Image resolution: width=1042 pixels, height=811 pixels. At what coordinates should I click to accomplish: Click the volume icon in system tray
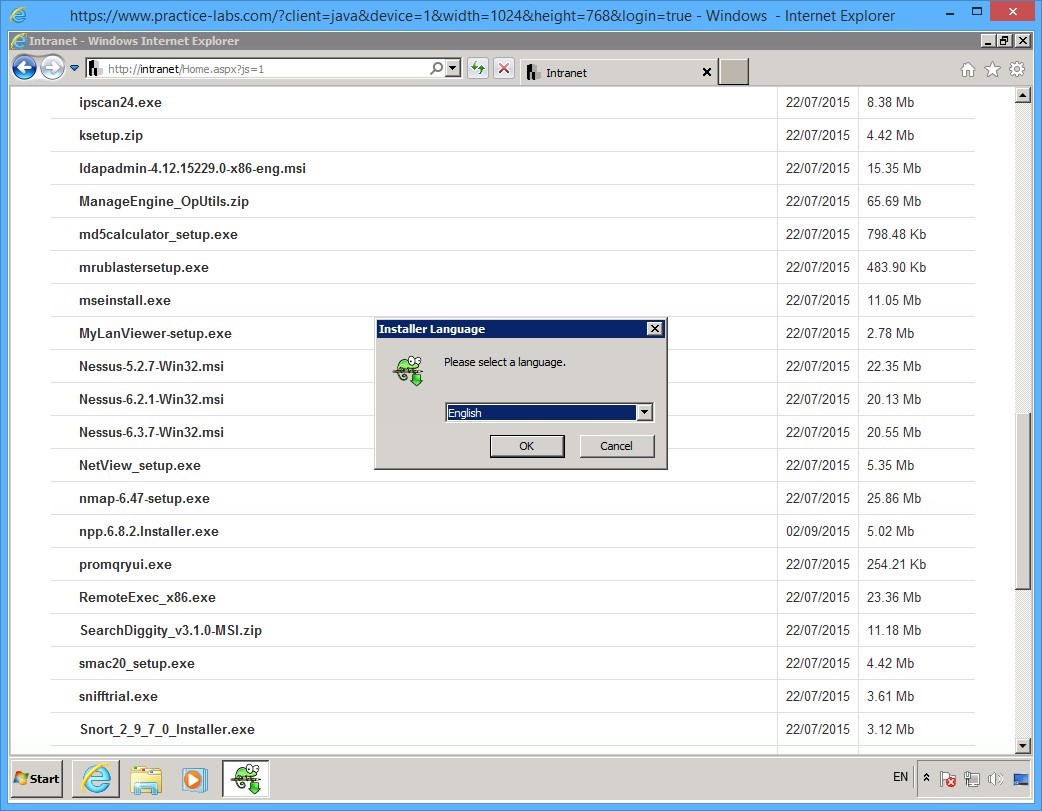coord(996,778)
